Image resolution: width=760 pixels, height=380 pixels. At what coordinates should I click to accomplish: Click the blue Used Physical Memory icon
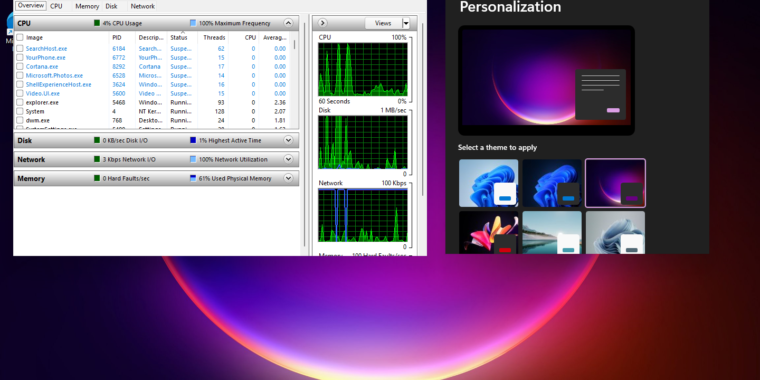(193, 178)
